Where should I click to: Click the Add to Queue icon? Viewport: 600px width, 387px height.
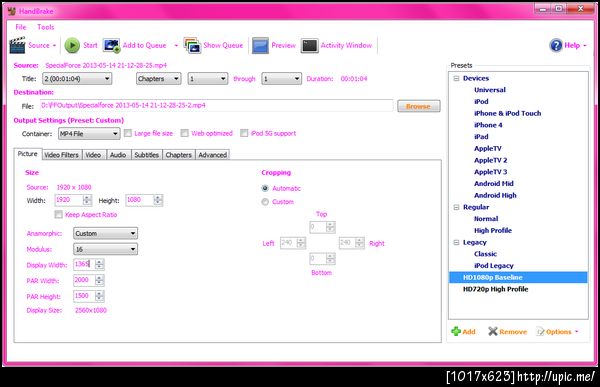click(111, 46)
